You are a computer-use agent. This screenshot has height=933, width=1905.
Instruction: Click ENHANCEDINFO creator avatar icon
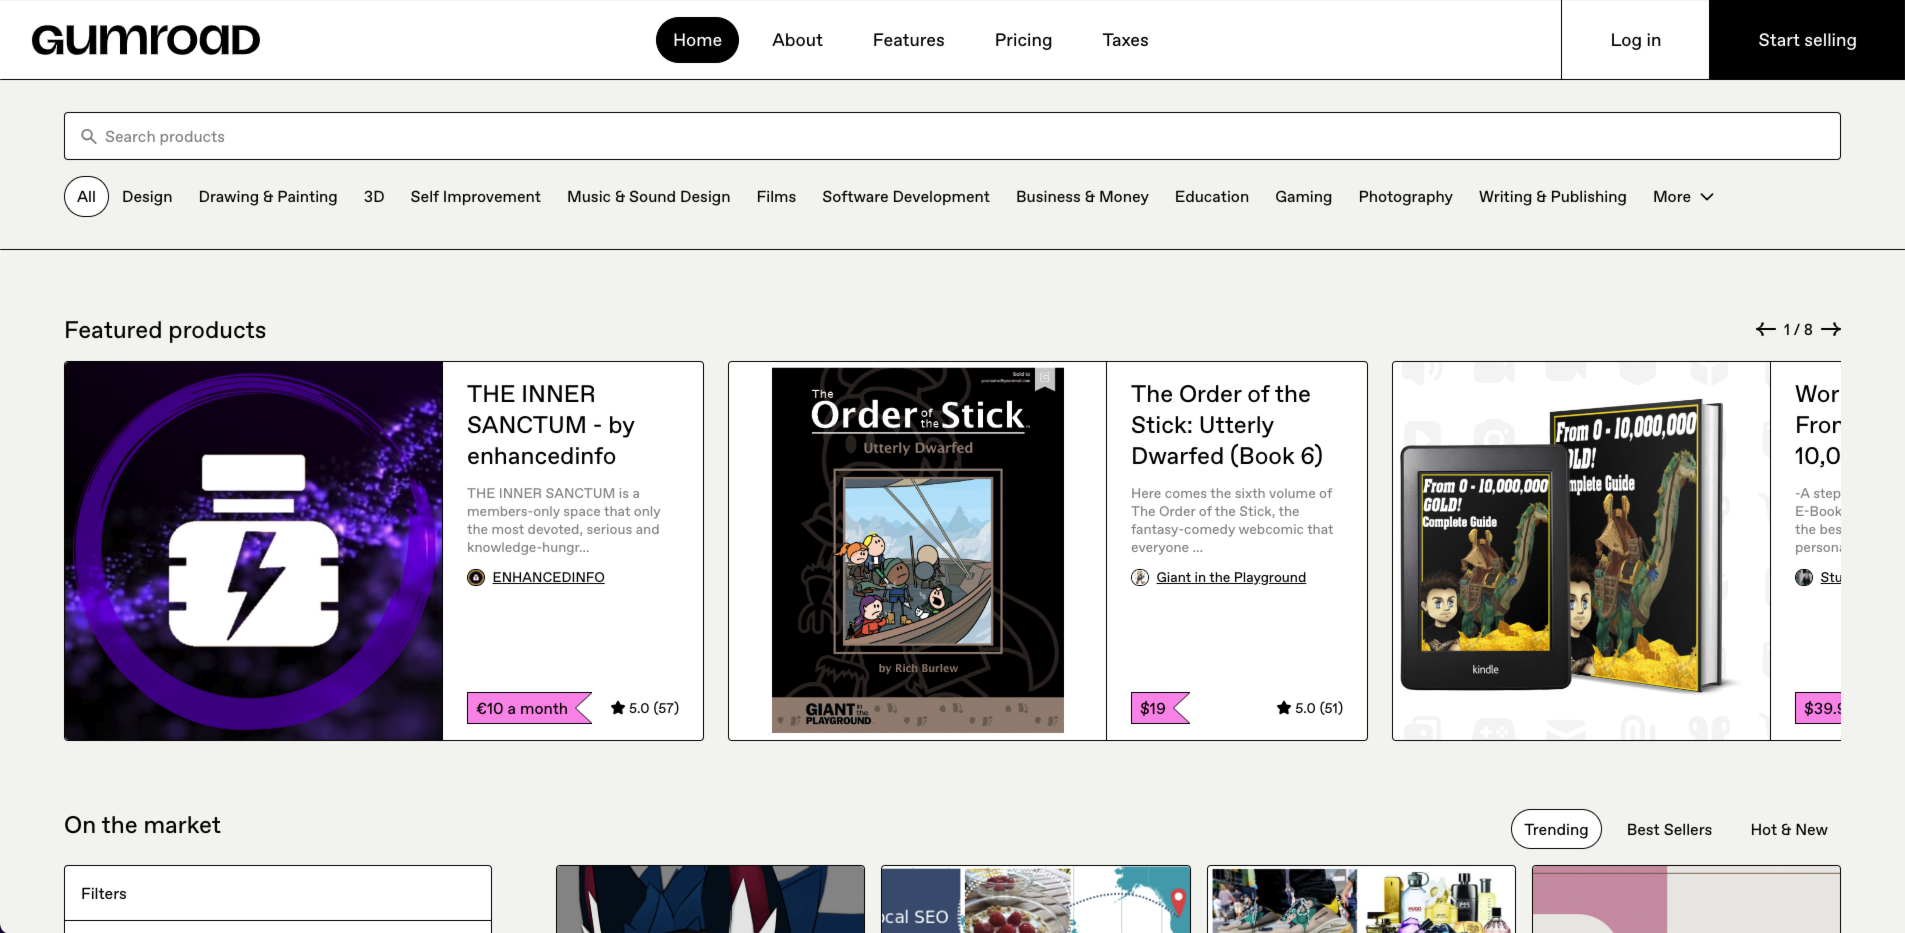coord(476,577)
